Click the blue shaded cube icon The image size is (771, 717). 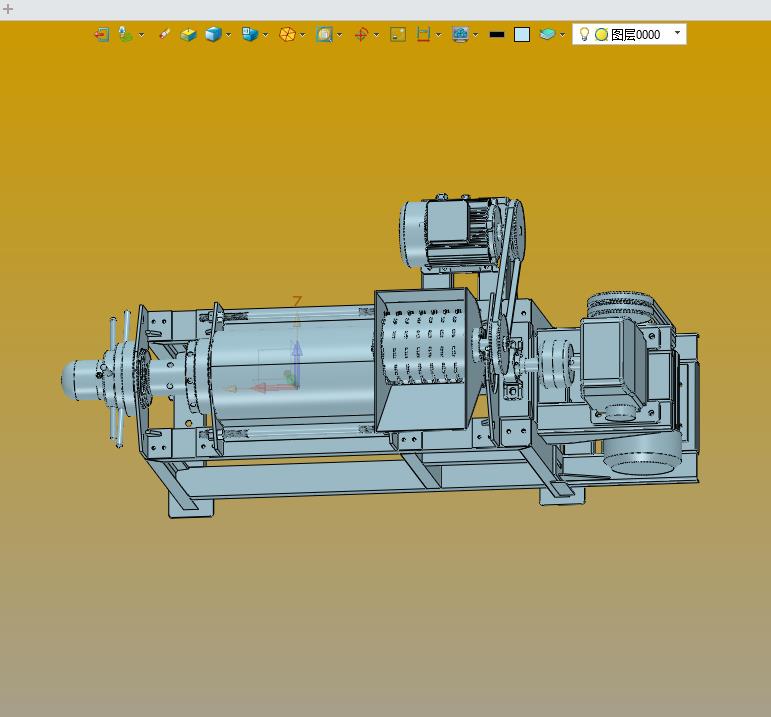(213, 34)
